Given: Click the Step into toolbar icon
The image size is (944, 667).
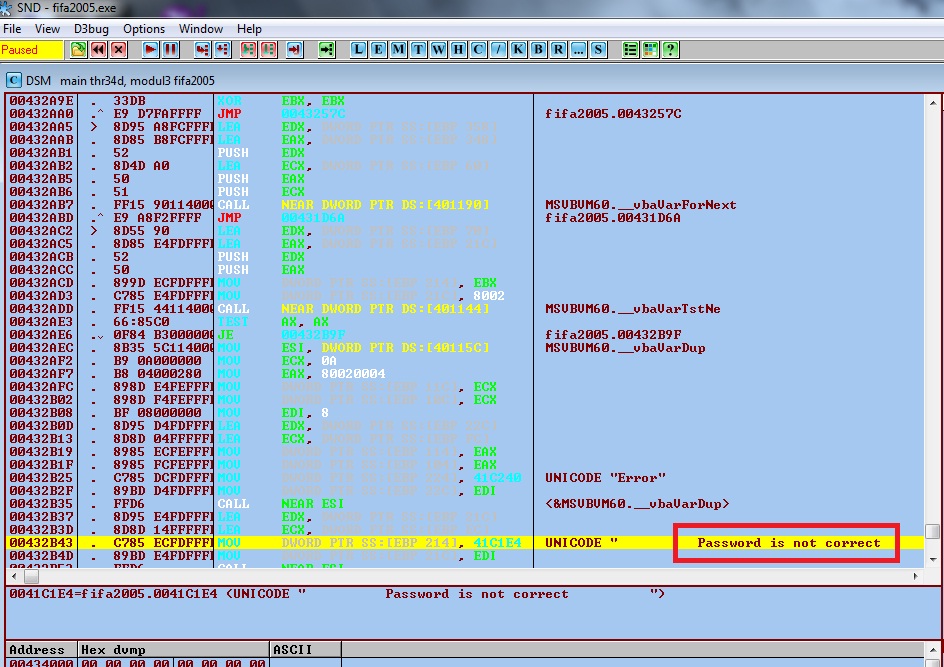Looking at the screenshot, I should (203, 49).
